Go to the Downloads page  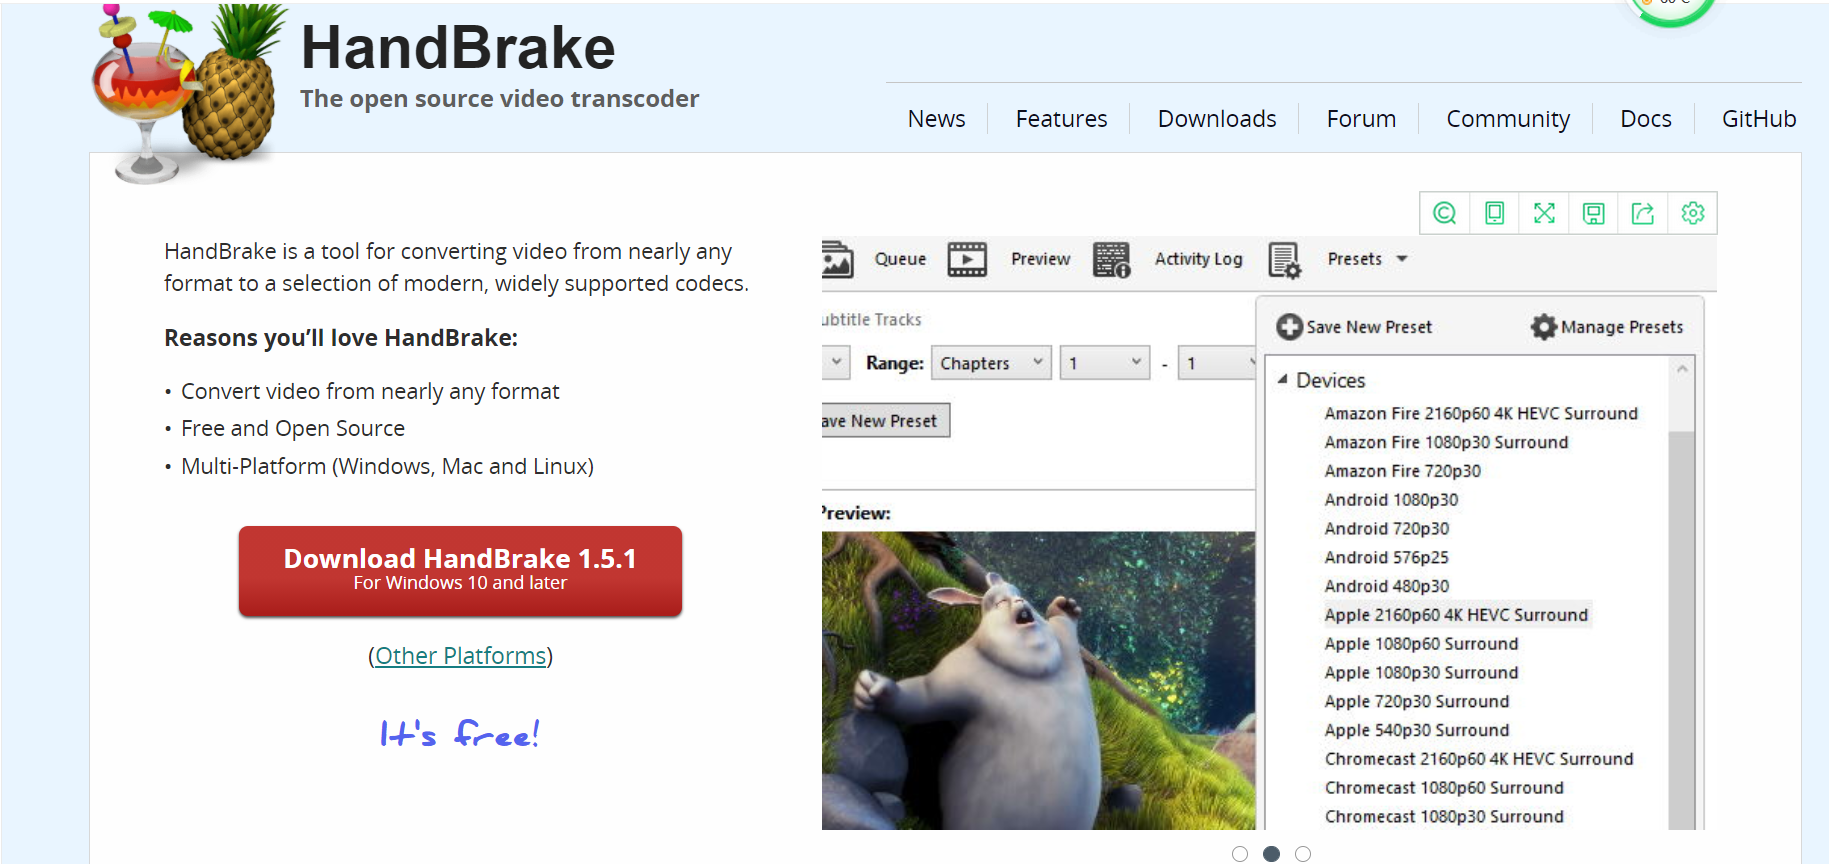(x=1217, y=119)
